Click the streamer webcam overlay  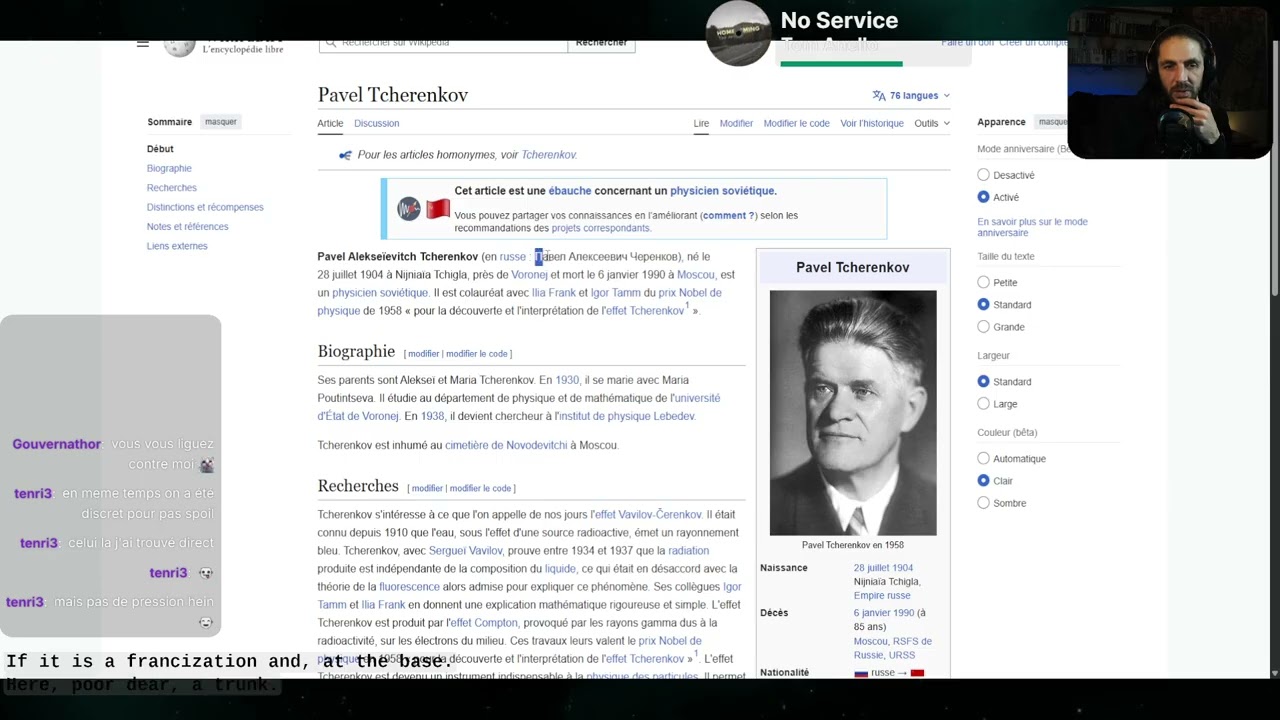coord(1169,84)
